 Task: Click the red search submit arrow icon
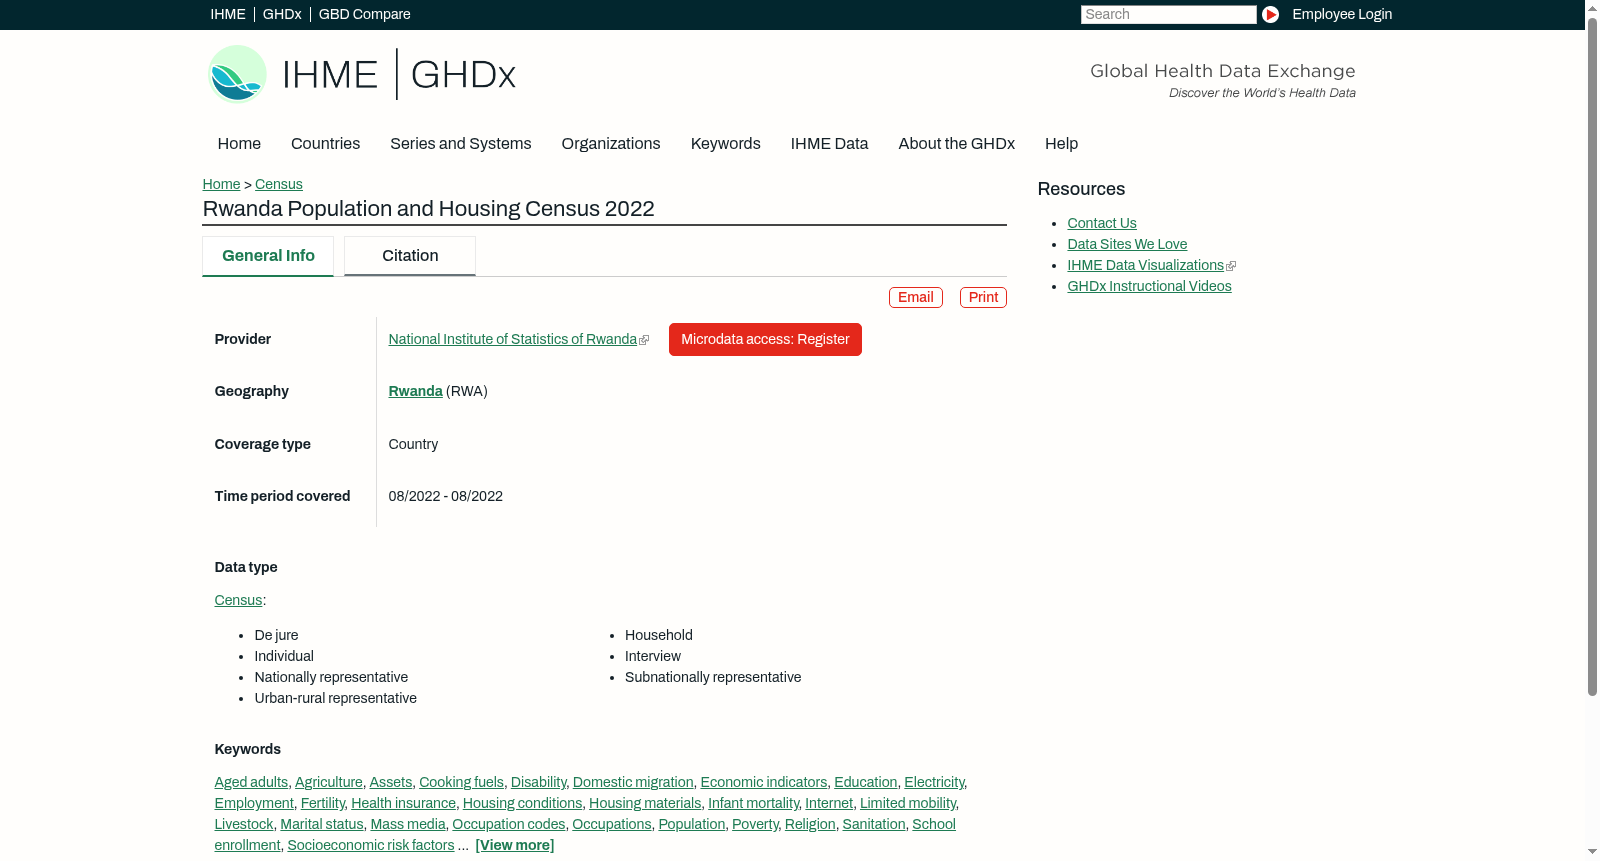click(1270, 14)
